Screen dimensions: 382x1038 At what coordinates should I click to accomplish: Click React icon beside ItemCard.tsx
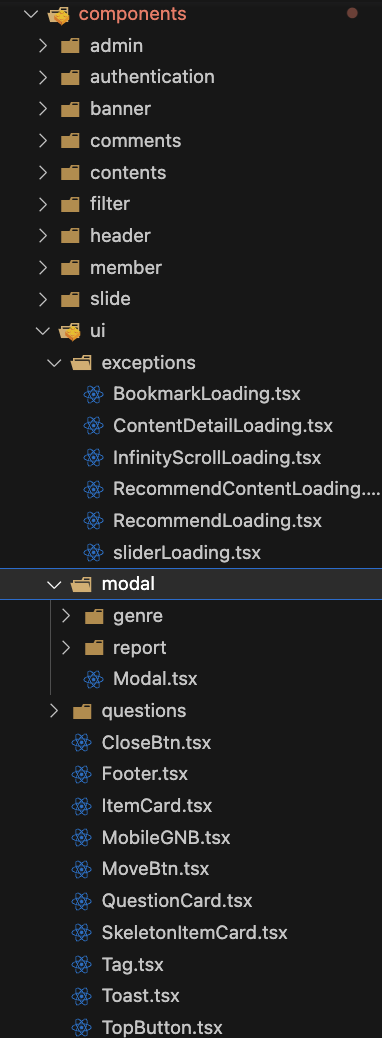[81, 806]
